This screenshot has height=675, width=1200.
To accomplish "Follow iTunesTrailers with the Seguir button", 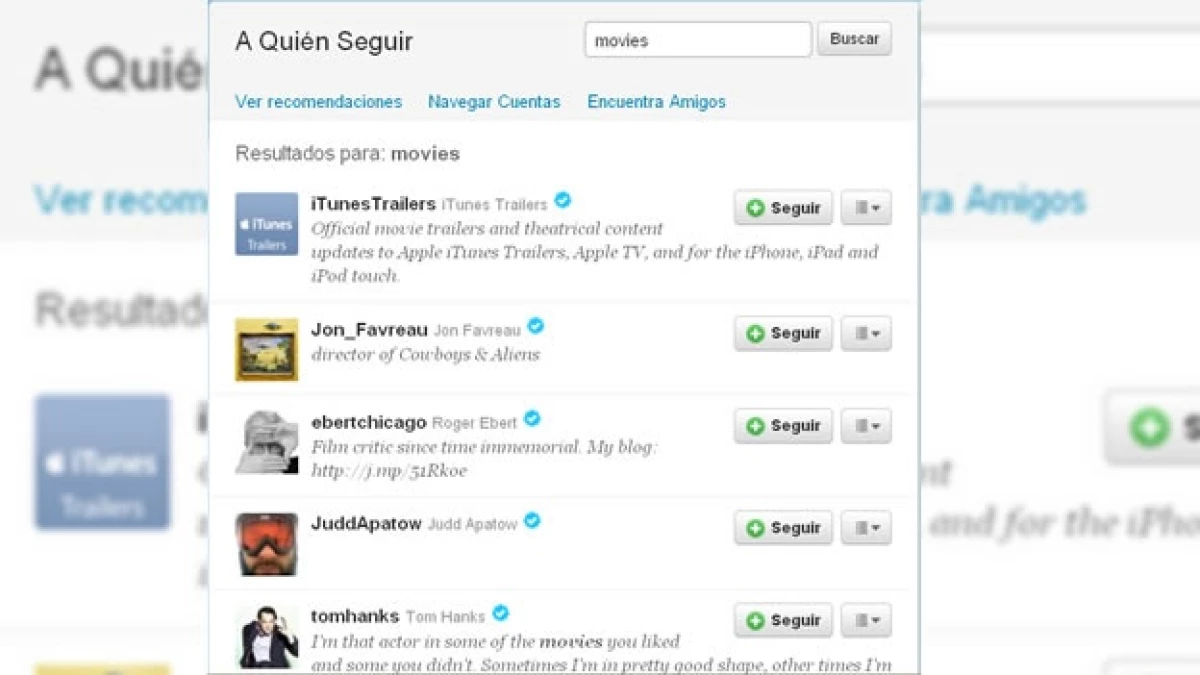I will point(783,208).
